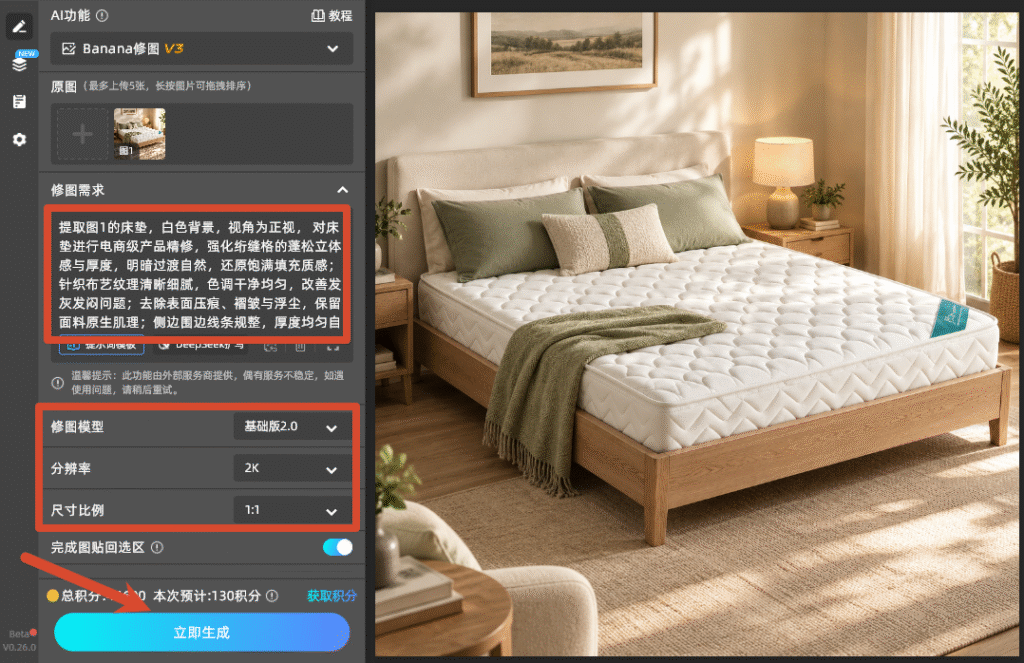Click inside the 修图需求 prompt text box
1024x663 pixels.
199,274
